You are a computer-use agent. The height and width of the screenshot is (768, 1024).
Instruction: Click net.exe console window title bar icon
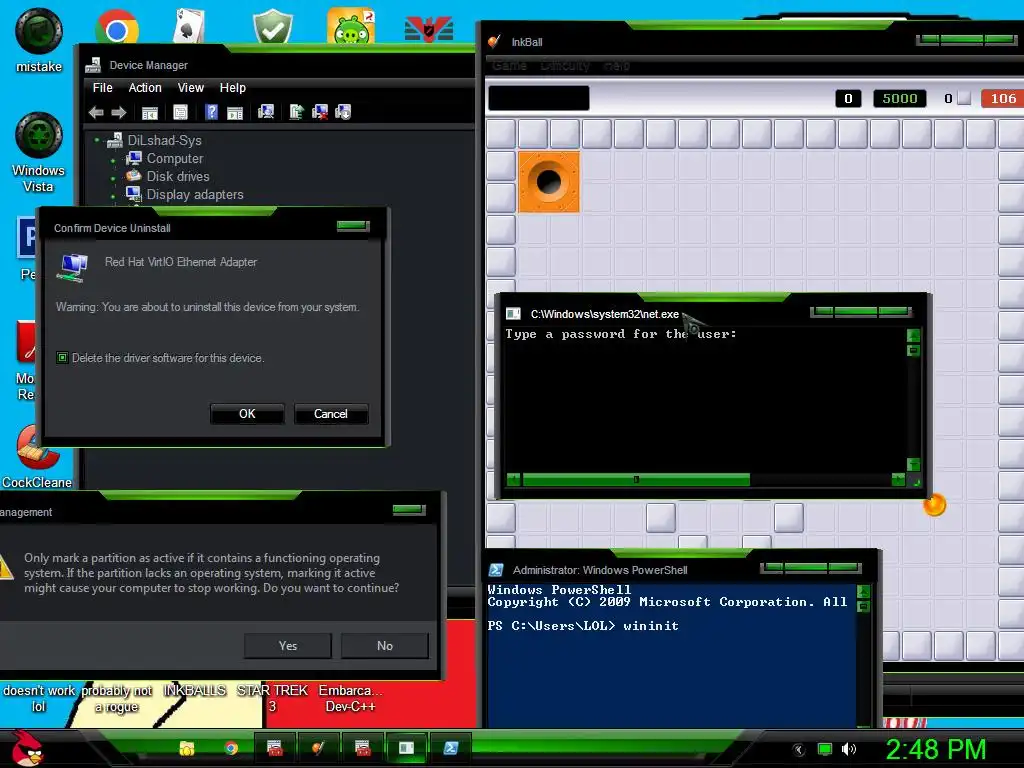[x=513, y=314]
